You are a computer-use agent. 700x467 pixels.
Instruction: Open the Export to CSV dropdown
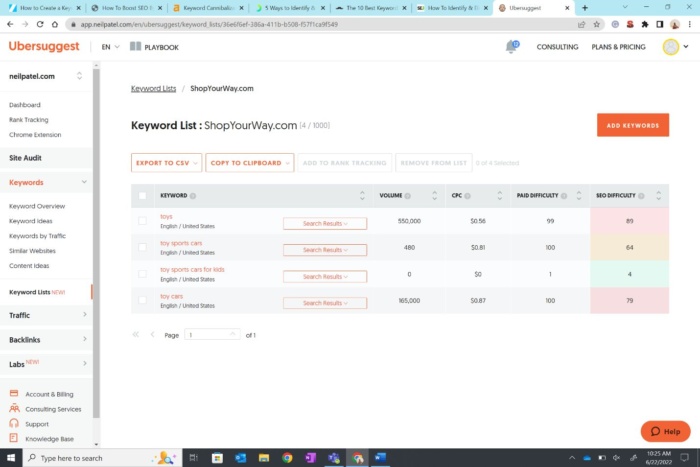pos(167,163)
